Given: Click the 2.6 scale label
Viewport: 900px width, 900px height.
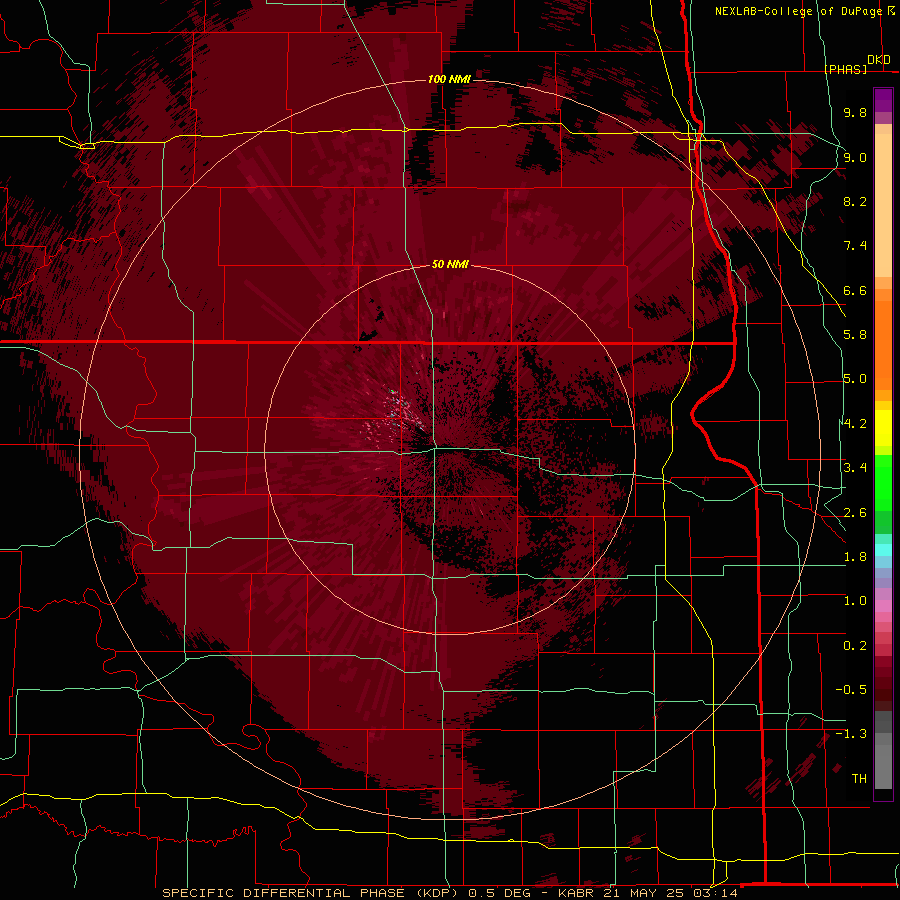Looking at the screenshot, I should tap(855, 512).
